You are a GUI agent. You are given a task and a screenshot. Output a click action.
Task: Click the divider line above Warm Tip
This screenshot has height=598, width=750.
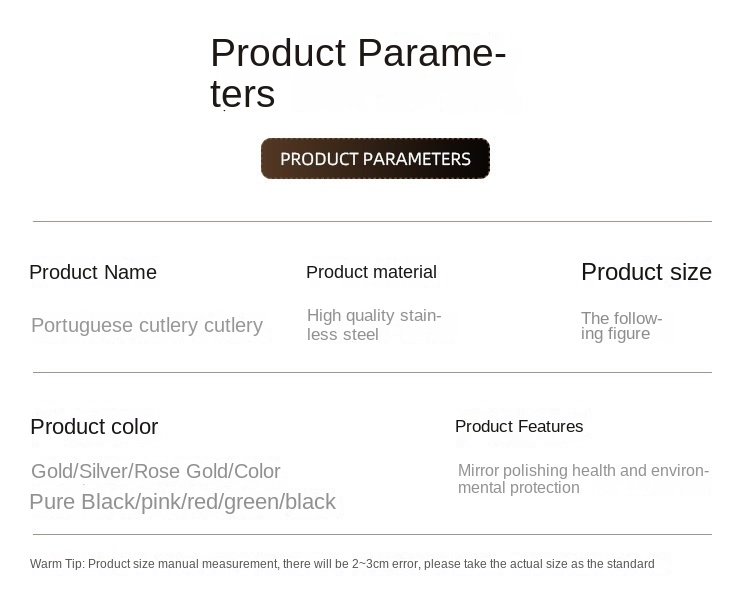[372, 534]
